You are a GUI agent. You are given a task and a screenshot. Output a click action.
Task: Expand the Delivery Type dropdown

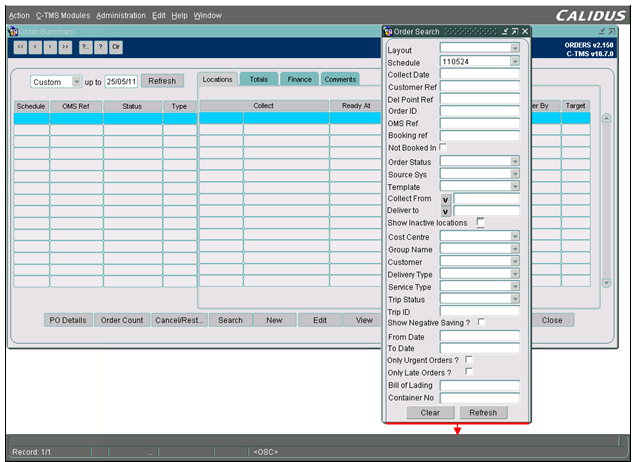pos(515,274)
